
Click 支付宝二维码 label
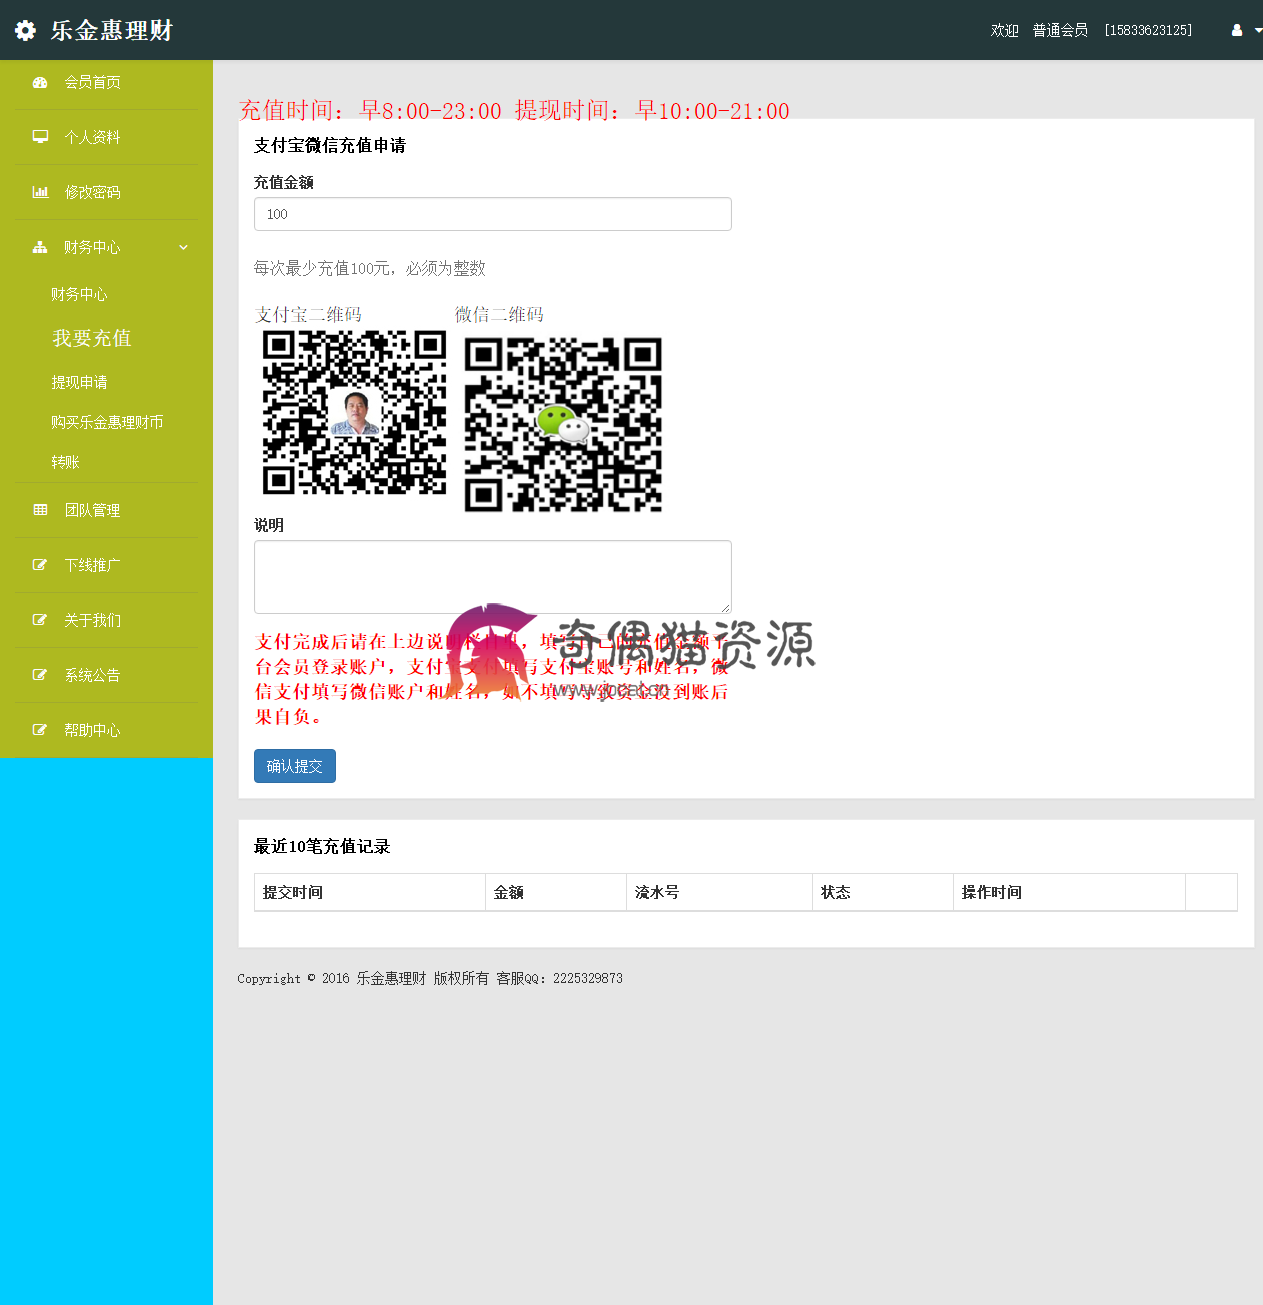(308, 314)
